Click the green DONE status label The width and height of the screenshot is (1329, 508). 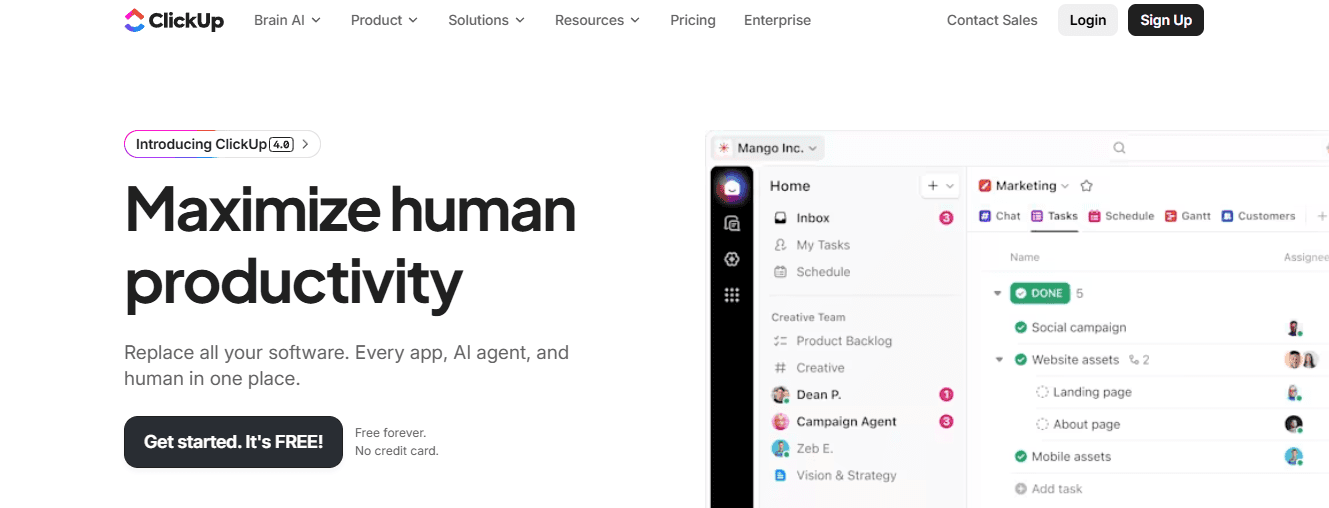(1040, 294)
